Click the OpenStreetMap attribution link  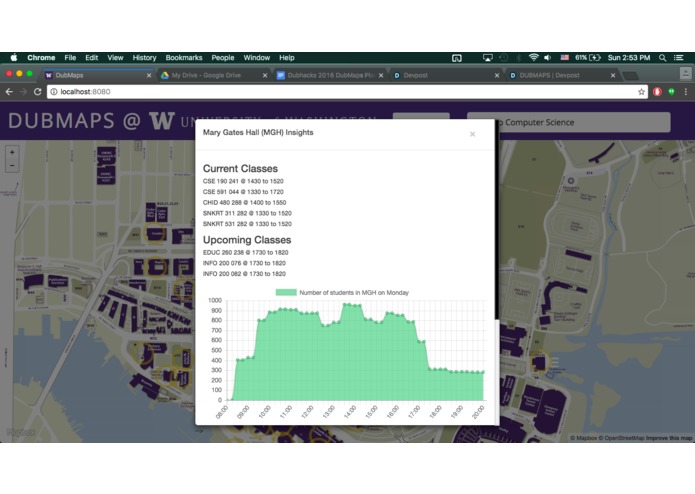click(621, 438)
